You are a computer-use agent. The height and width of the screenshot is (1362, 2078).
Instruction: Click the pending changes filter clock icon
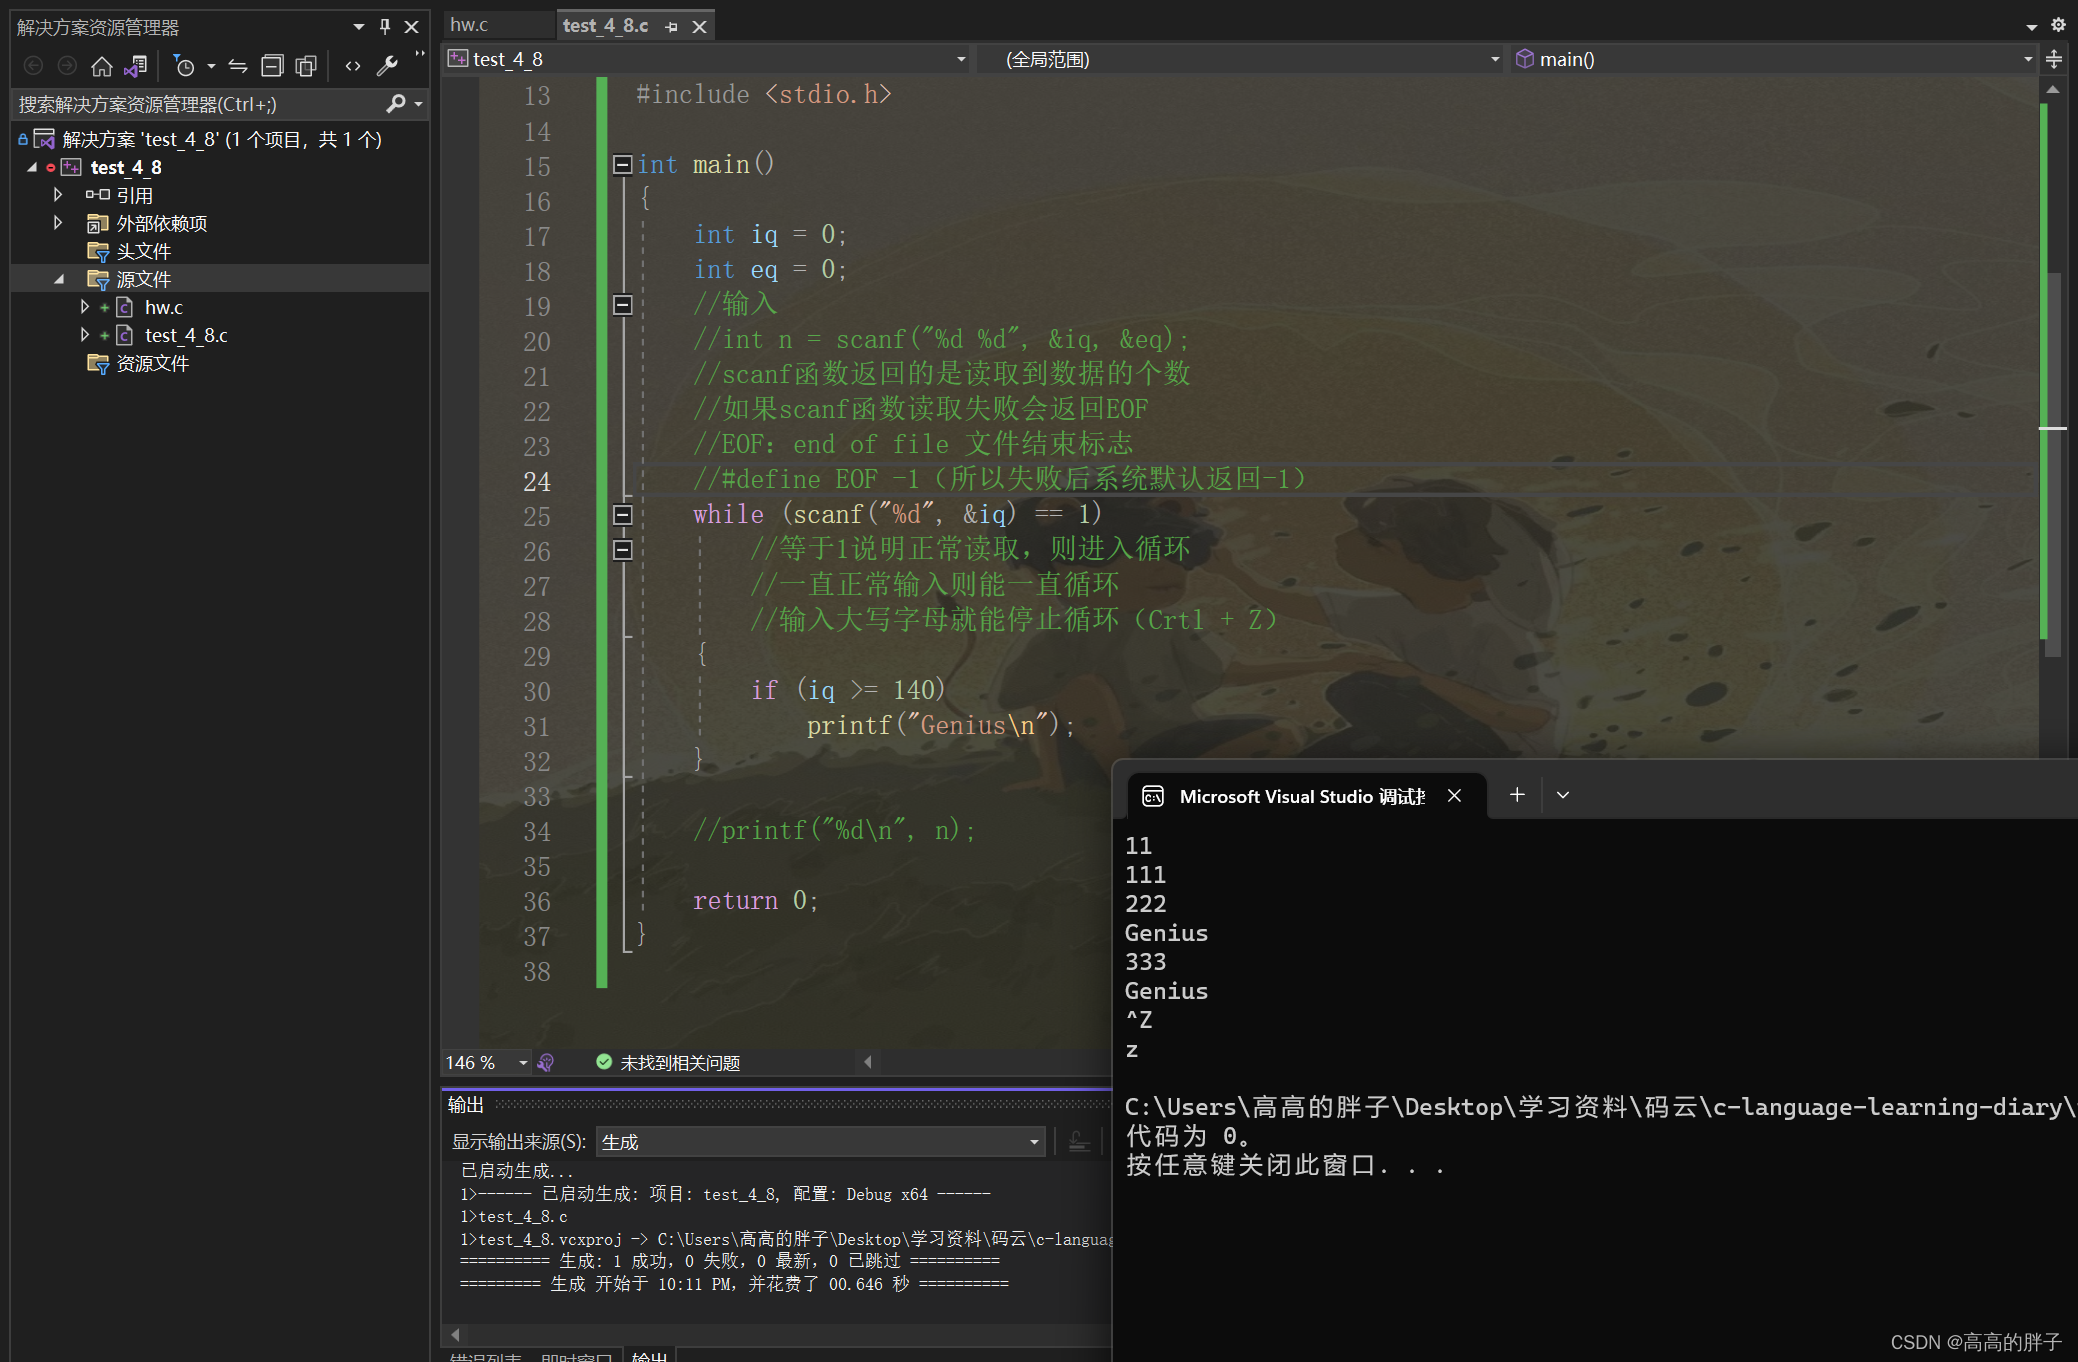tap(184, 67)
